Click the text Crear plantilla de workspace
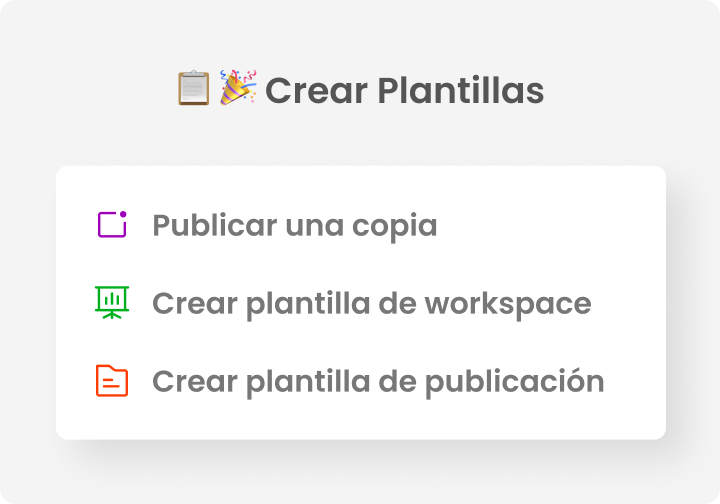 (371, 303)
